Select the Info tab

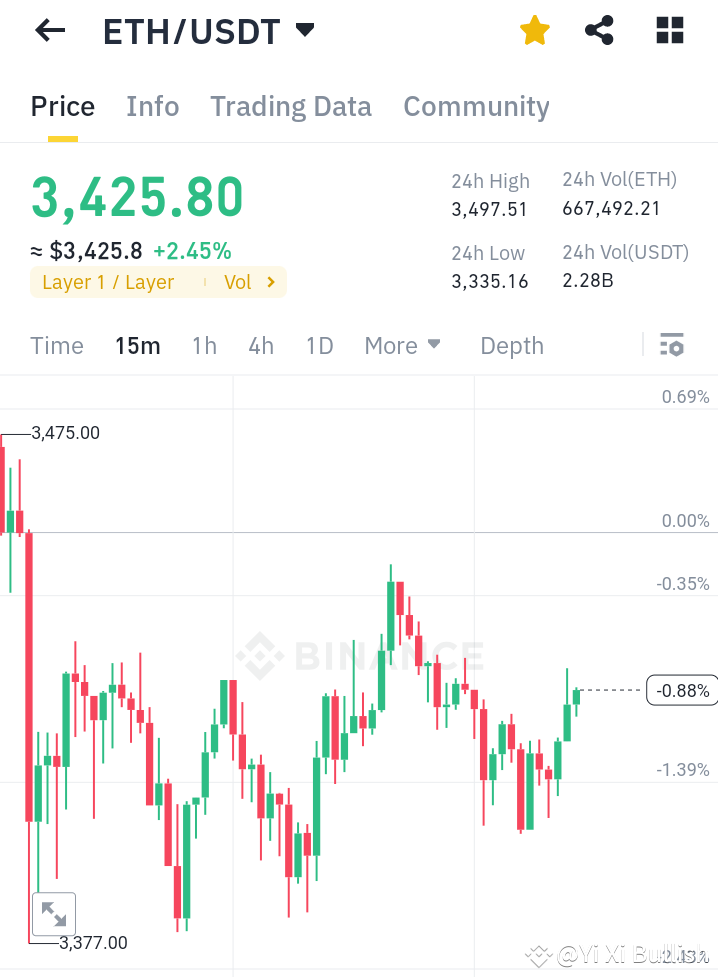(x=152, y=107)
